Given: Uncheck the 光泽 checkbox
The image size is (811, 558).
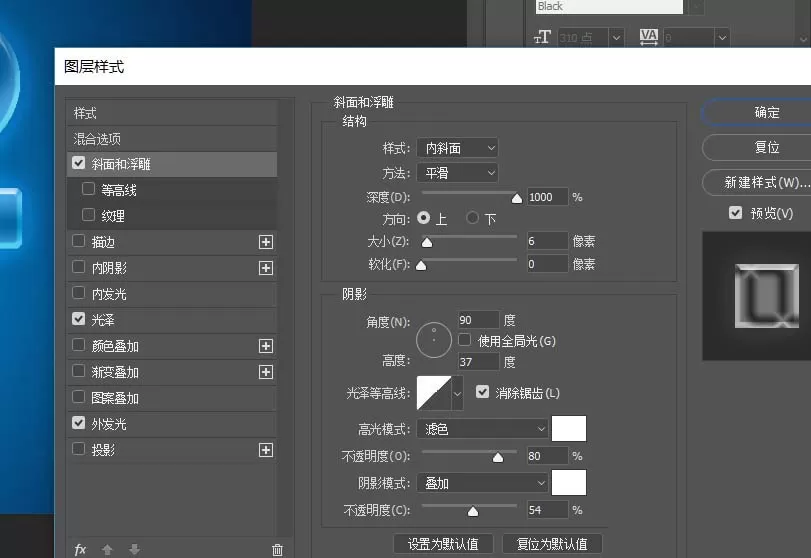Looking at the screenshot, I should [x=79, y=319].
